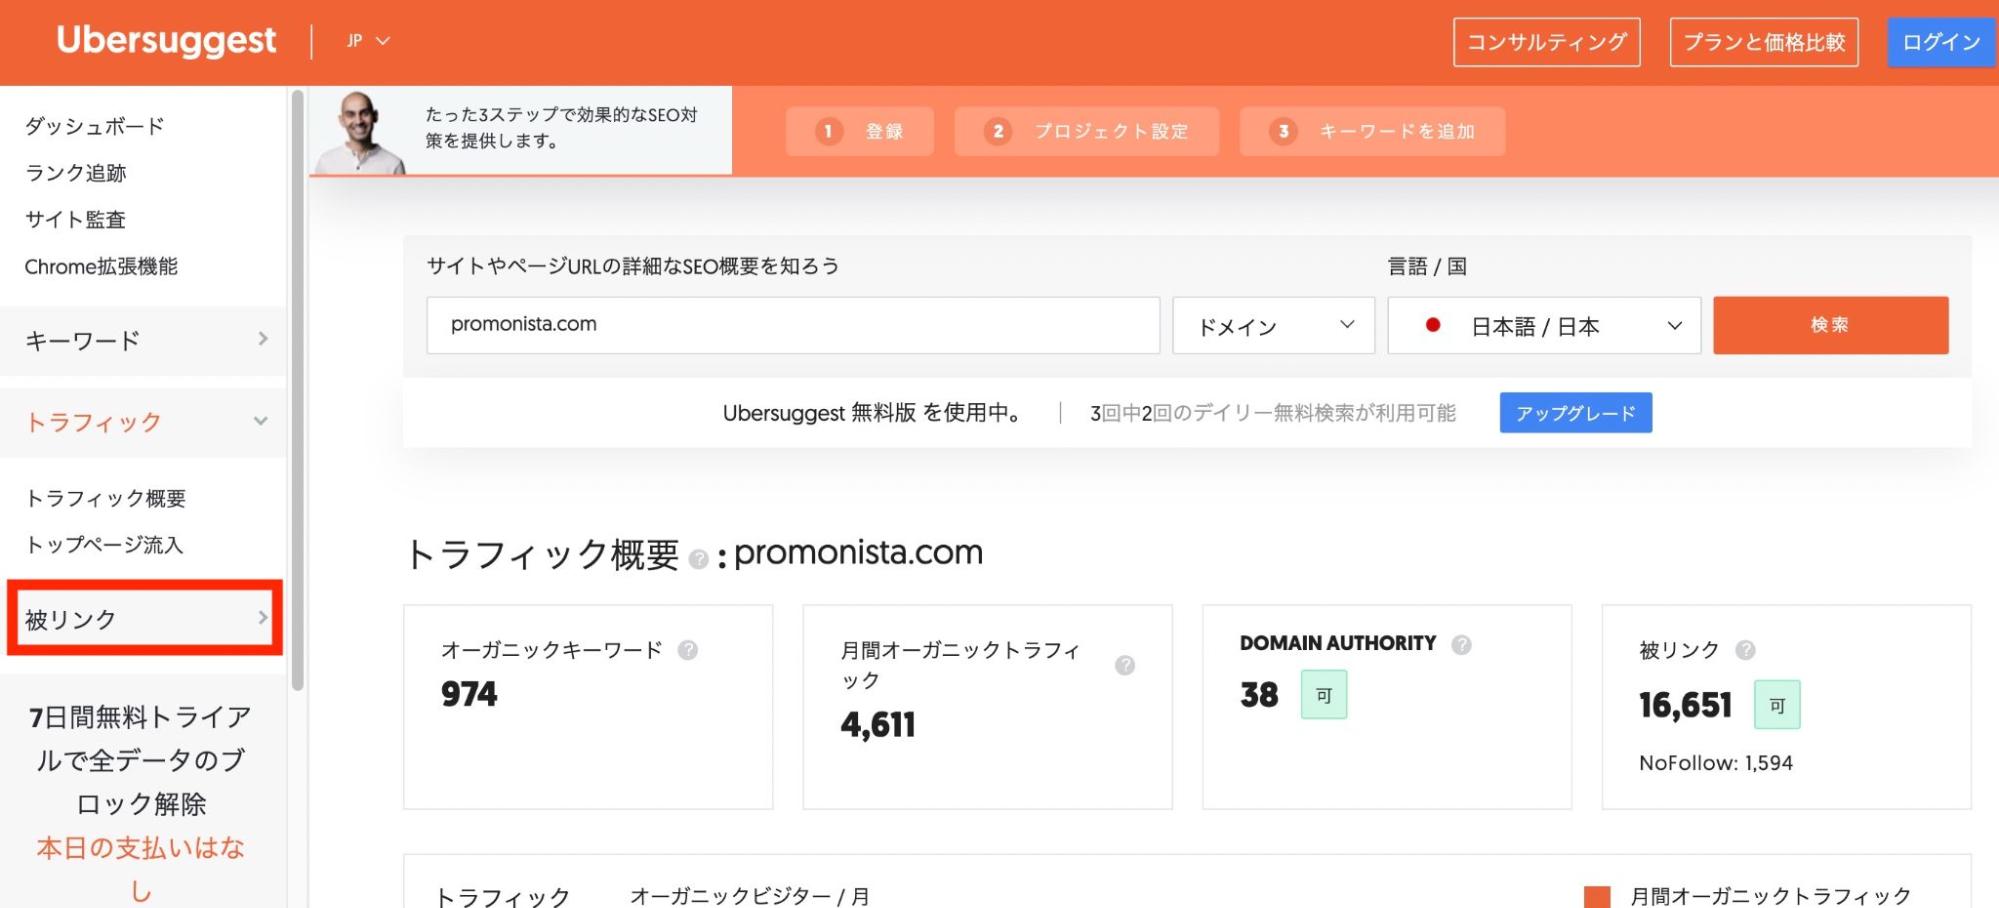The width and height of the screenshot is (1999, 908).
Task: Expand the 被リンク sidebar section
Action: point(145,619)
